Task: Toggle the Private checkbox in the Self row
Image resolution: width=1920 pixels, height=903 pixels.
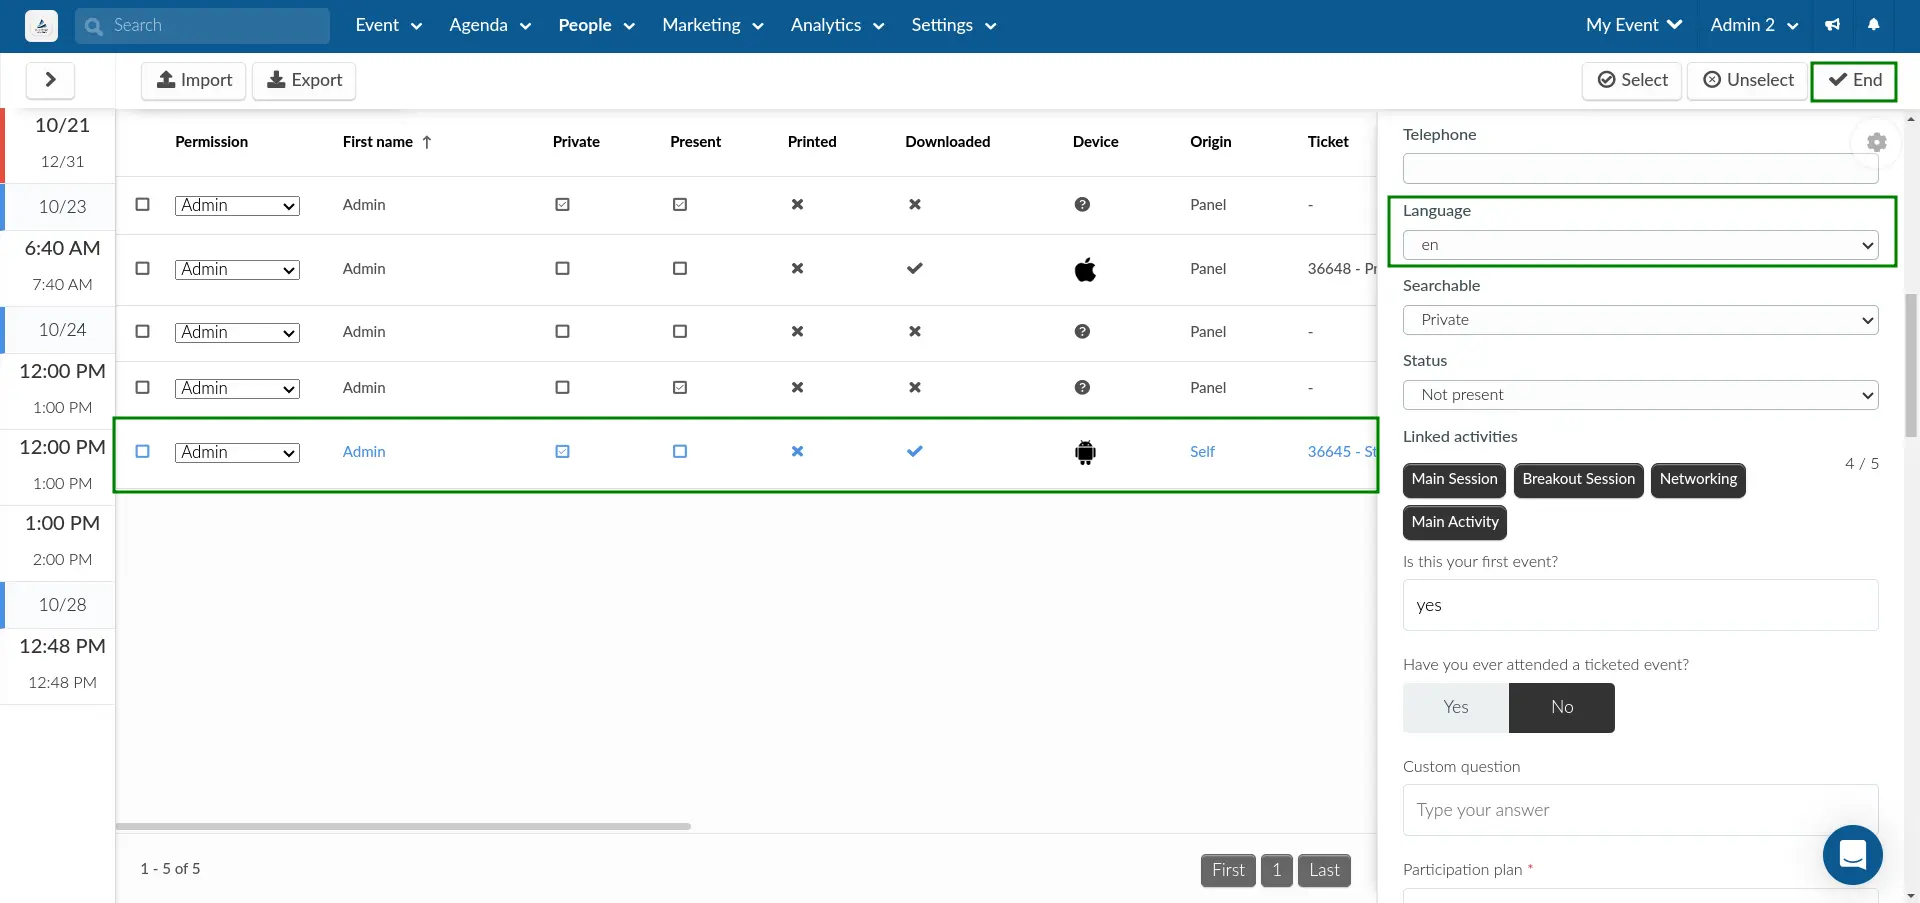Action: pos(562,451)
